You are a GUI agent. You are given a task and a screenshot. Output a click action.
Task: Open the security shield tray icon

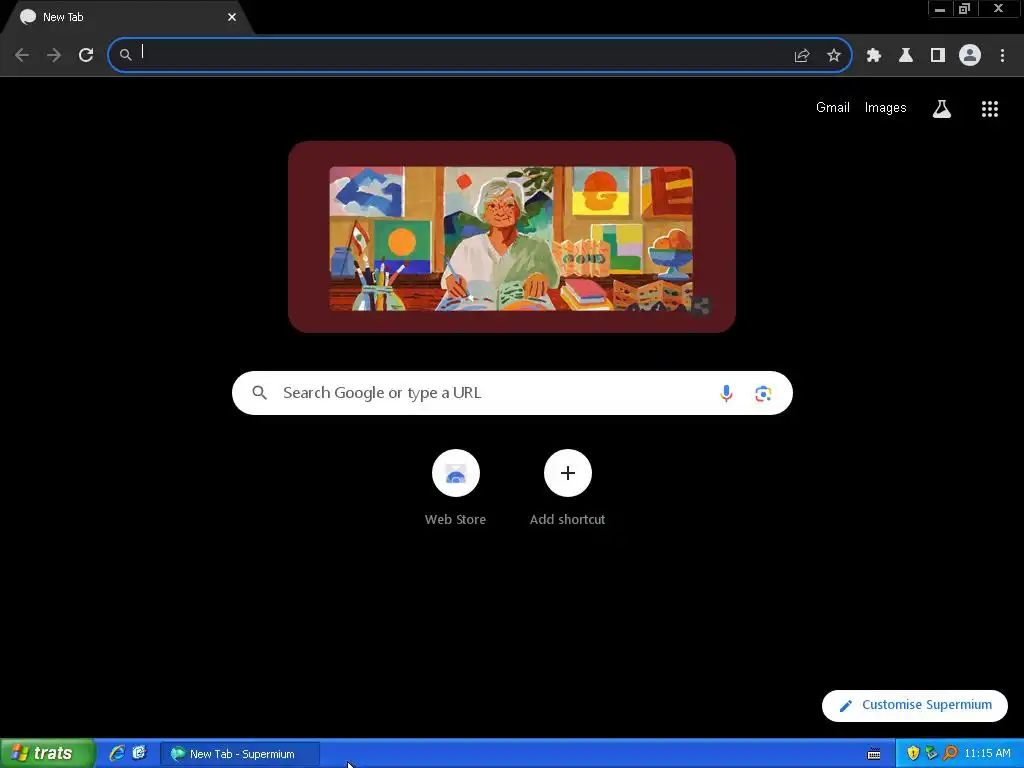913,754
